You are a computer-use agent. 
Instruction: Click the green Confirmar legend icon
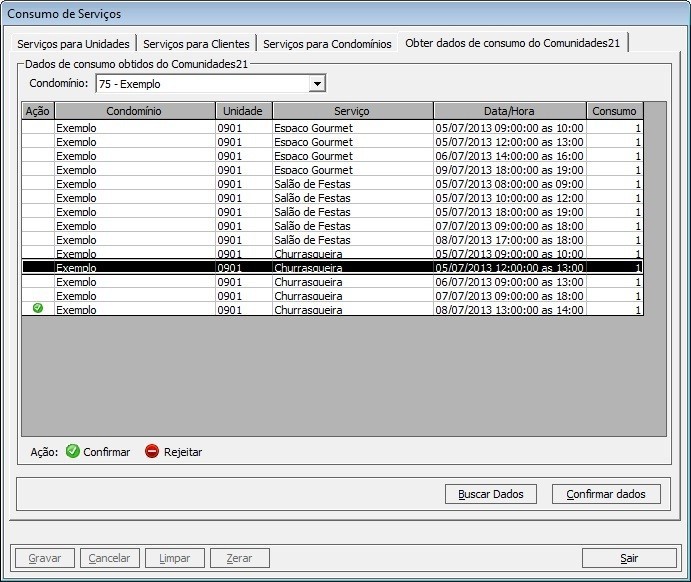pyautogui.click(x=73, y=451)
